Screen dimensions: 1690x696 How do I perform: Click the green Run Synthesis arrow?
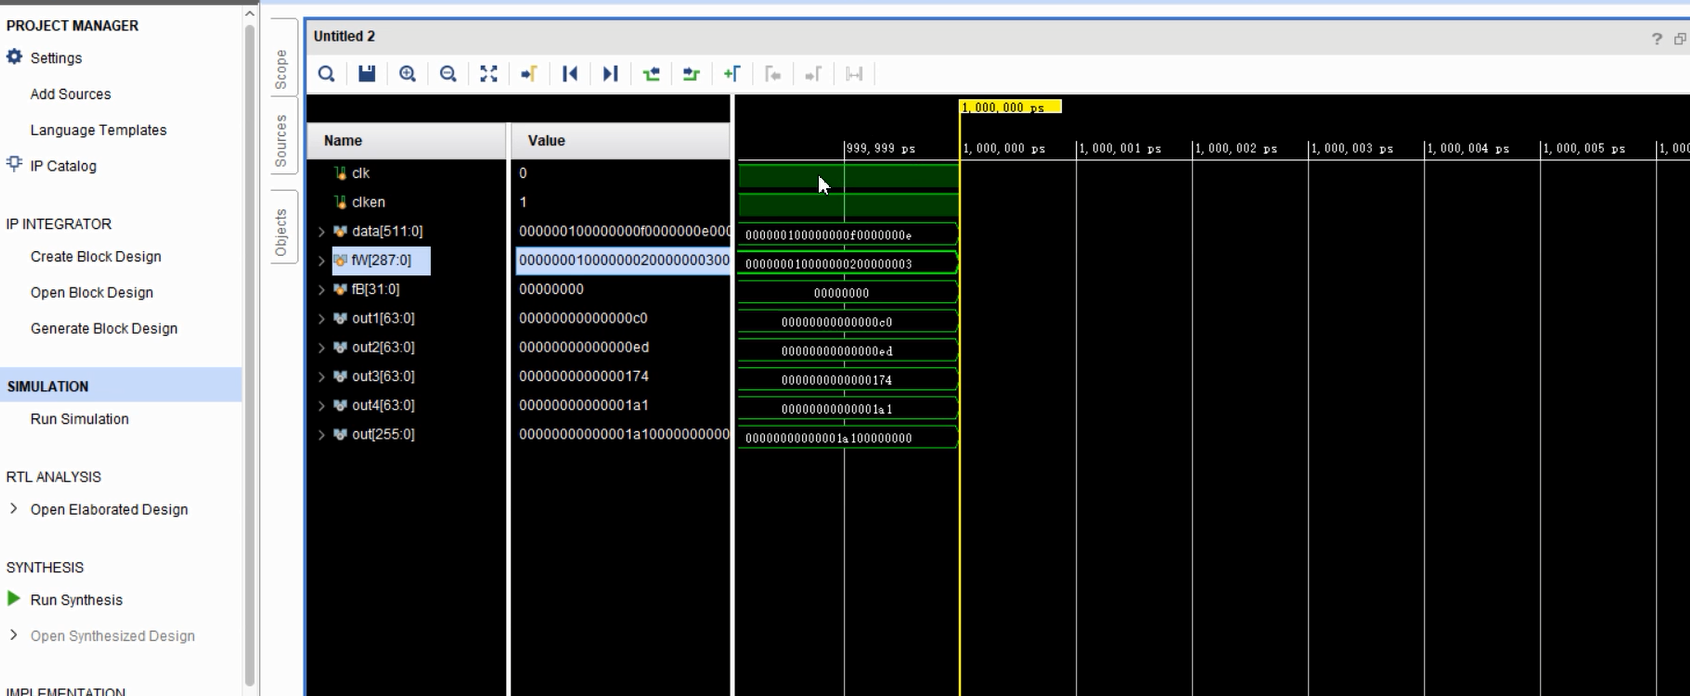(x=13, y=599)
